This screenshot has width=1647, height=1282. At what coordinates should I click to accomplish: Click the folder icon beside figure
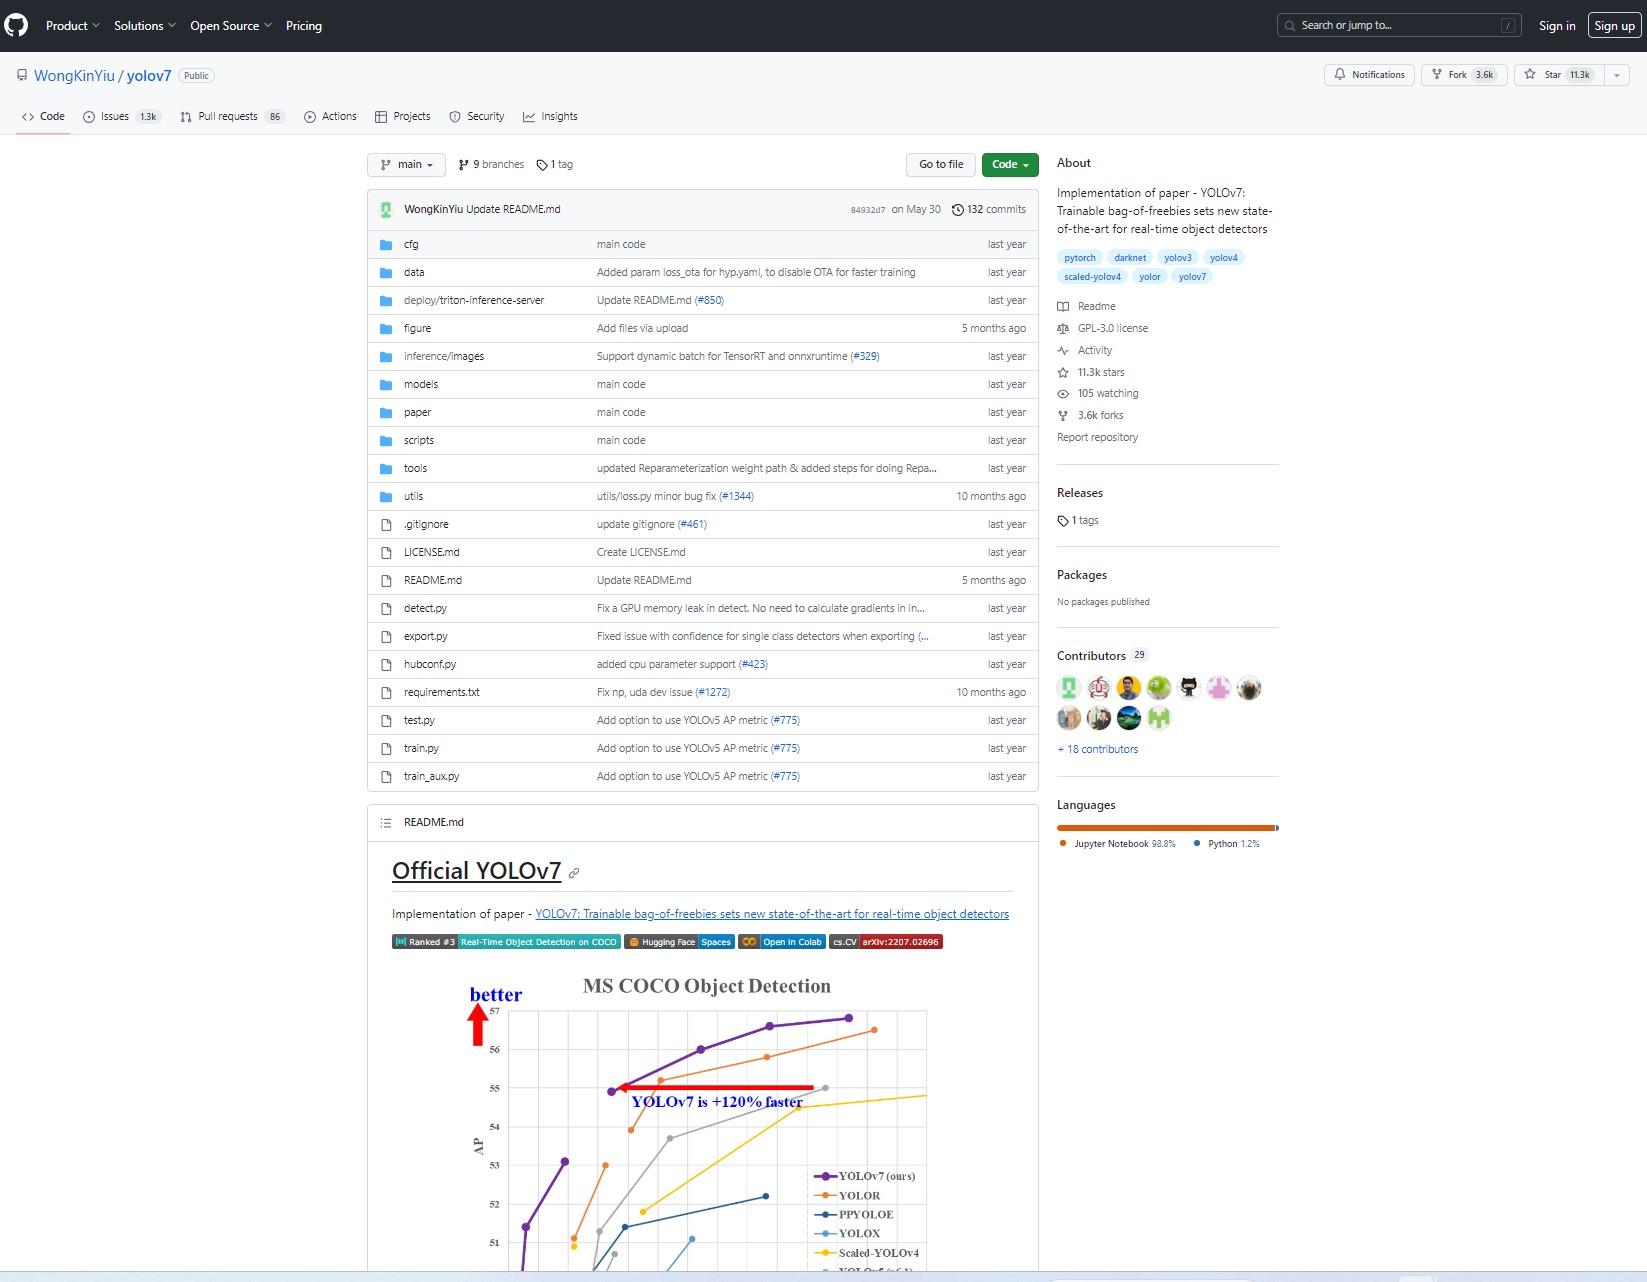coord(386,329)
